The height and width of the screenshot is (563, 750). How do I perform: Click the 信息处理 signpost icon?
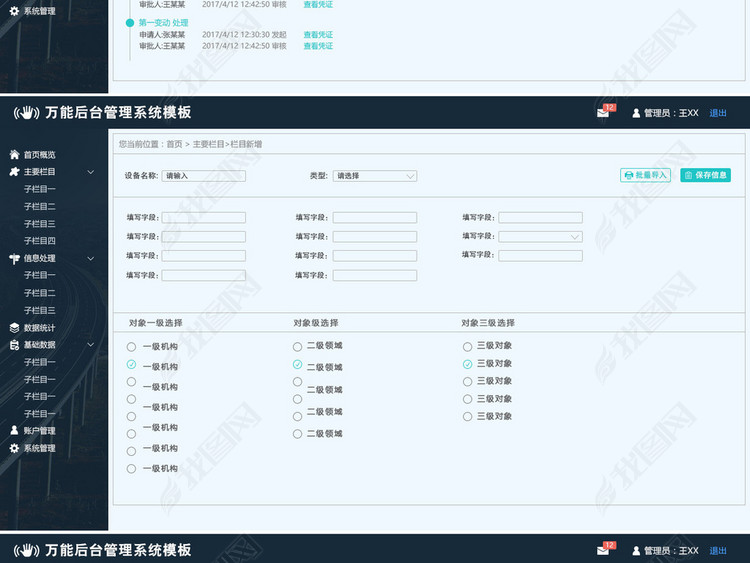click(14, 259)
